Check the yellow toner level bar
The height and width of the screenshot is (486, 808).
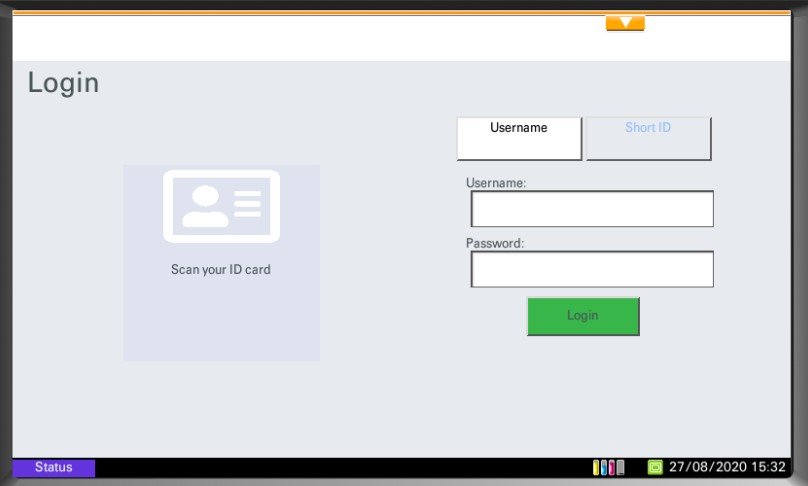point(596,467)
